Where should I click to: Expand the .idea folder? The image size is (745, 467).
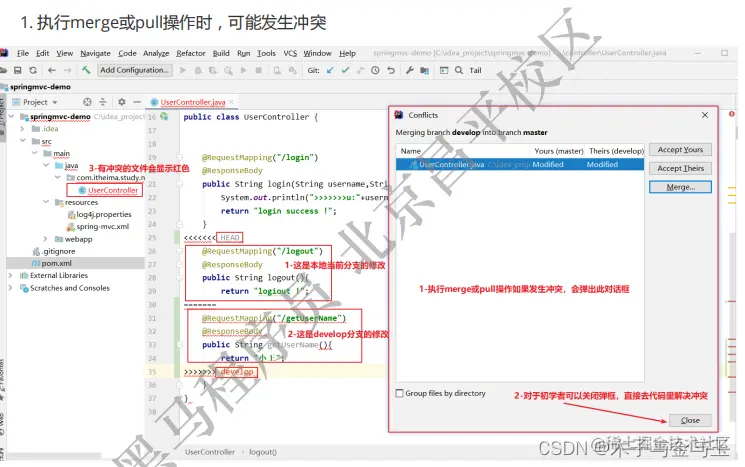[x=22, y=129]
